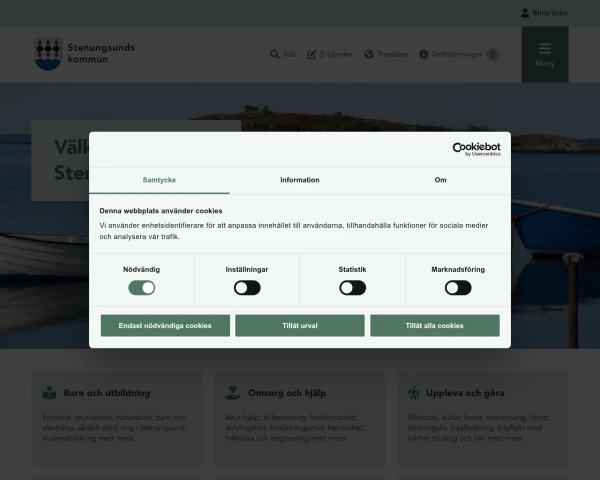Click the Translate globe icon

click(x=369, y=54)
